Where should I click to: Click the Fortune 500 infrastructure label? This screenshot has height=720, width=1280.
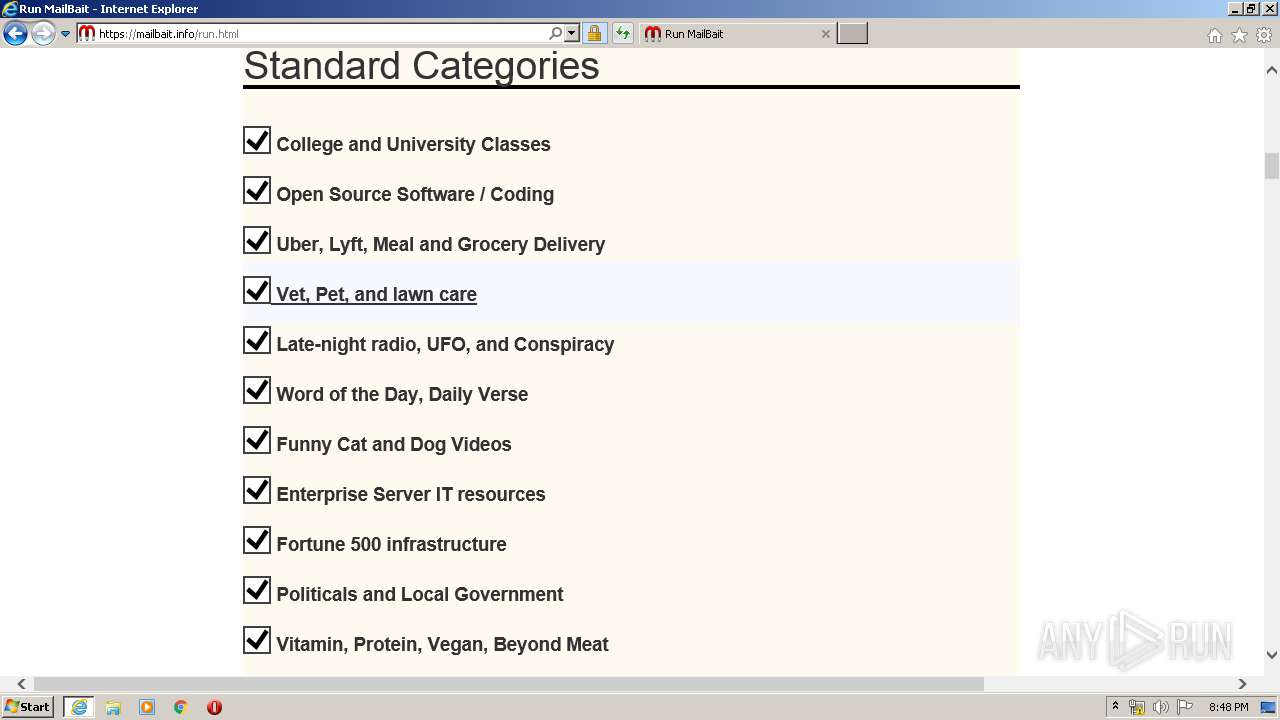coord(391,544)
